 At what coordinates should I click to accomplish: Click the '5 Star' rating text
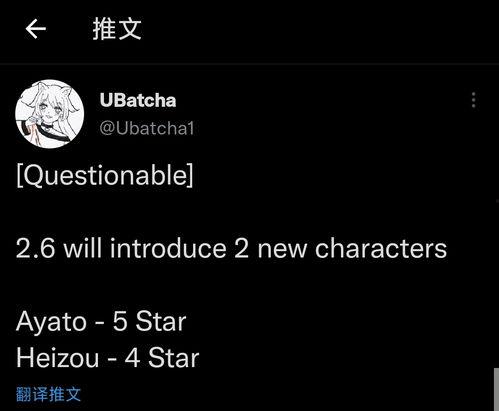point(149,322)
